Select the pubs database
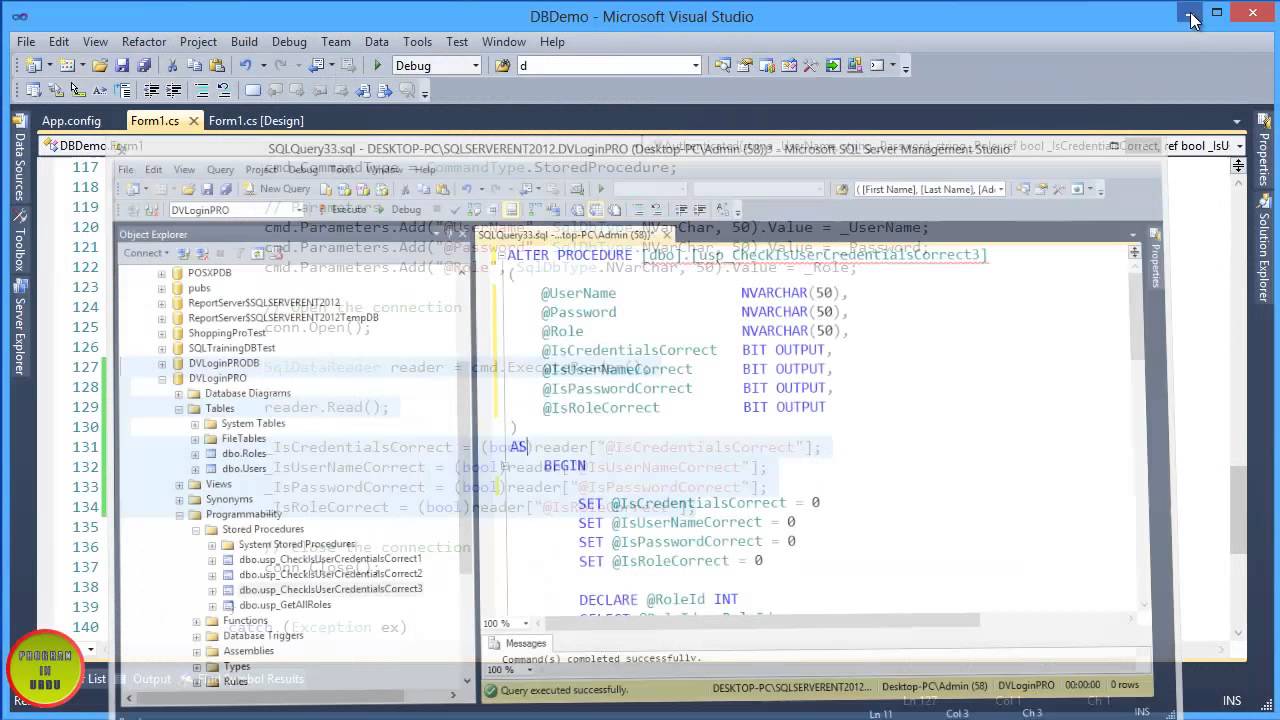The width and height of the screenshot is (1280, 720). (199, 288)
